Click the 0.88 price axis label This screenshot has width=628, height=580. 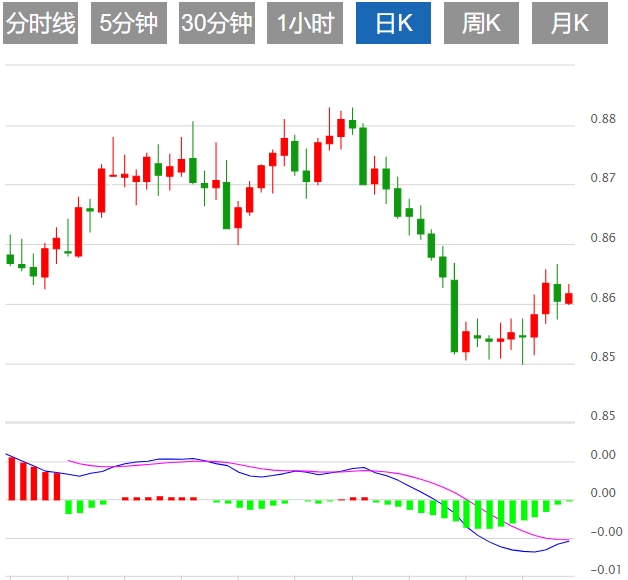(603, 119)
